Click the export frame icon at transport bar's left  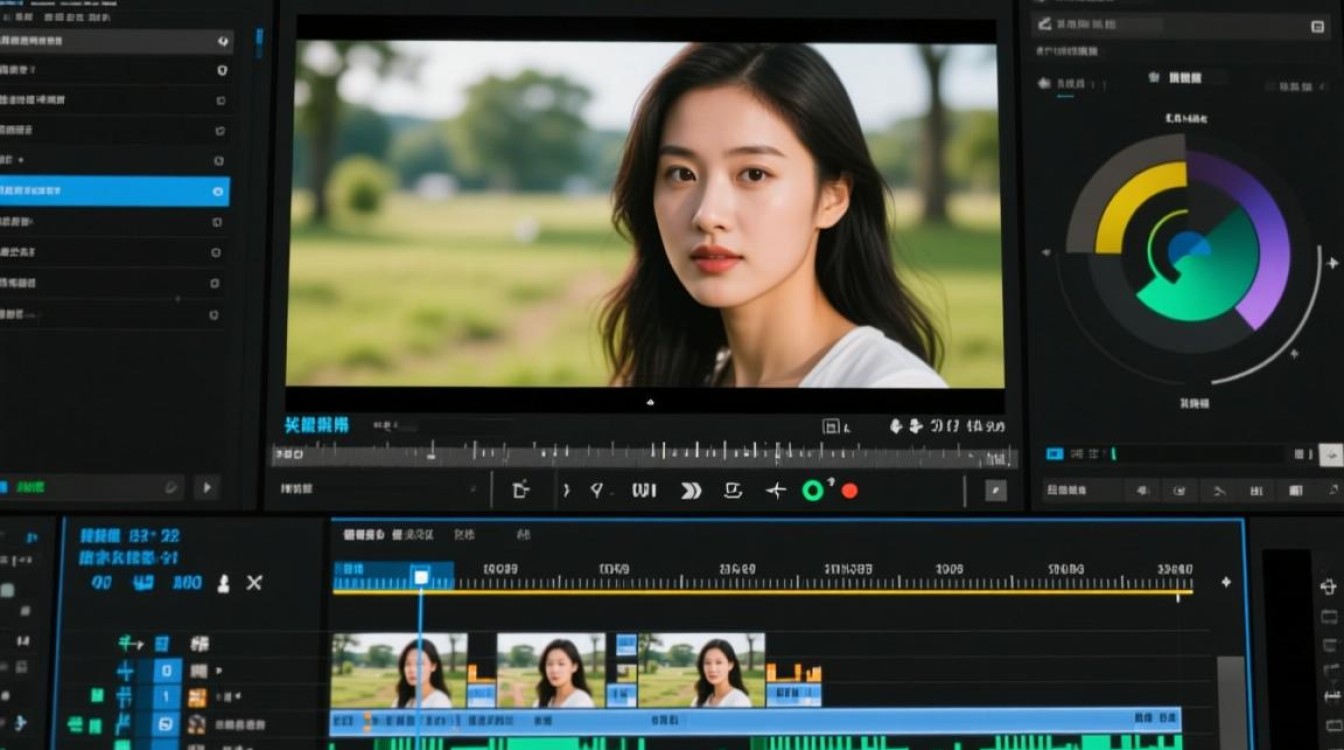pyautogui.click(x=520, y=490)
